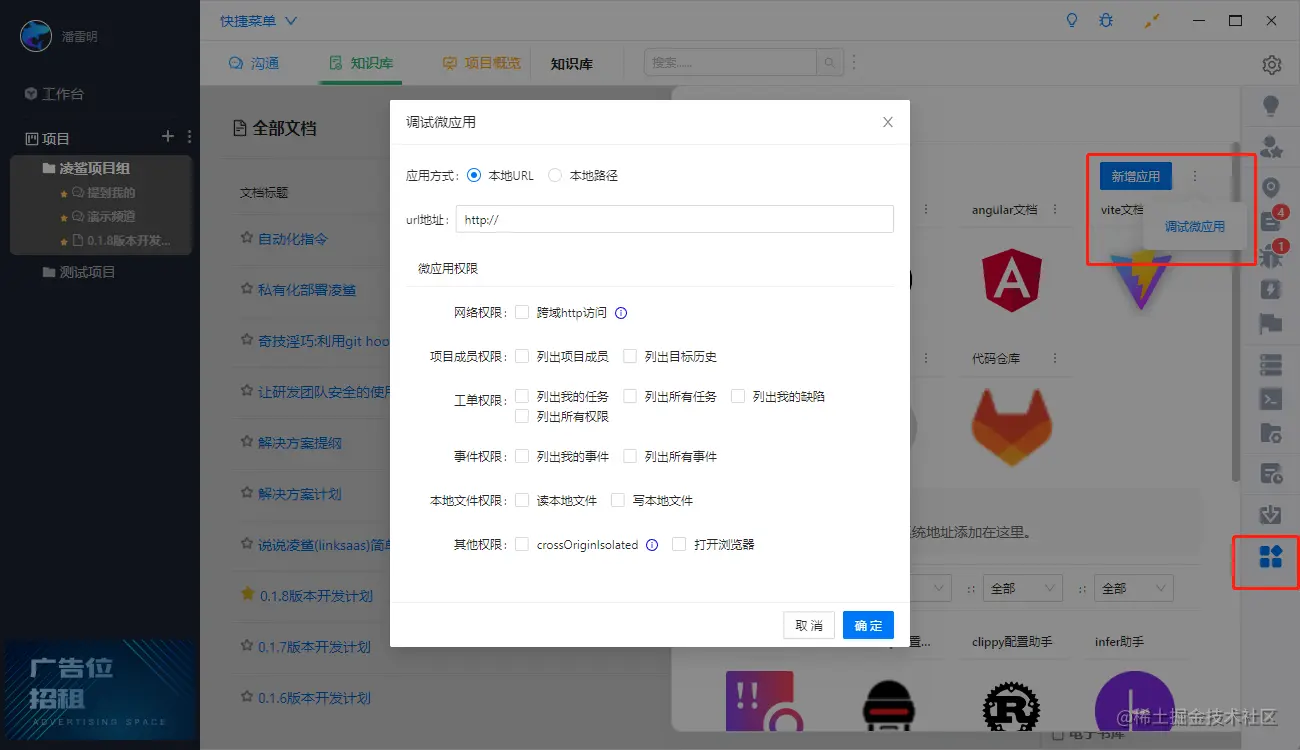Open the terminal icon in right sidebar
The image size is (1300, 750).
click(x=1271, y=398)
